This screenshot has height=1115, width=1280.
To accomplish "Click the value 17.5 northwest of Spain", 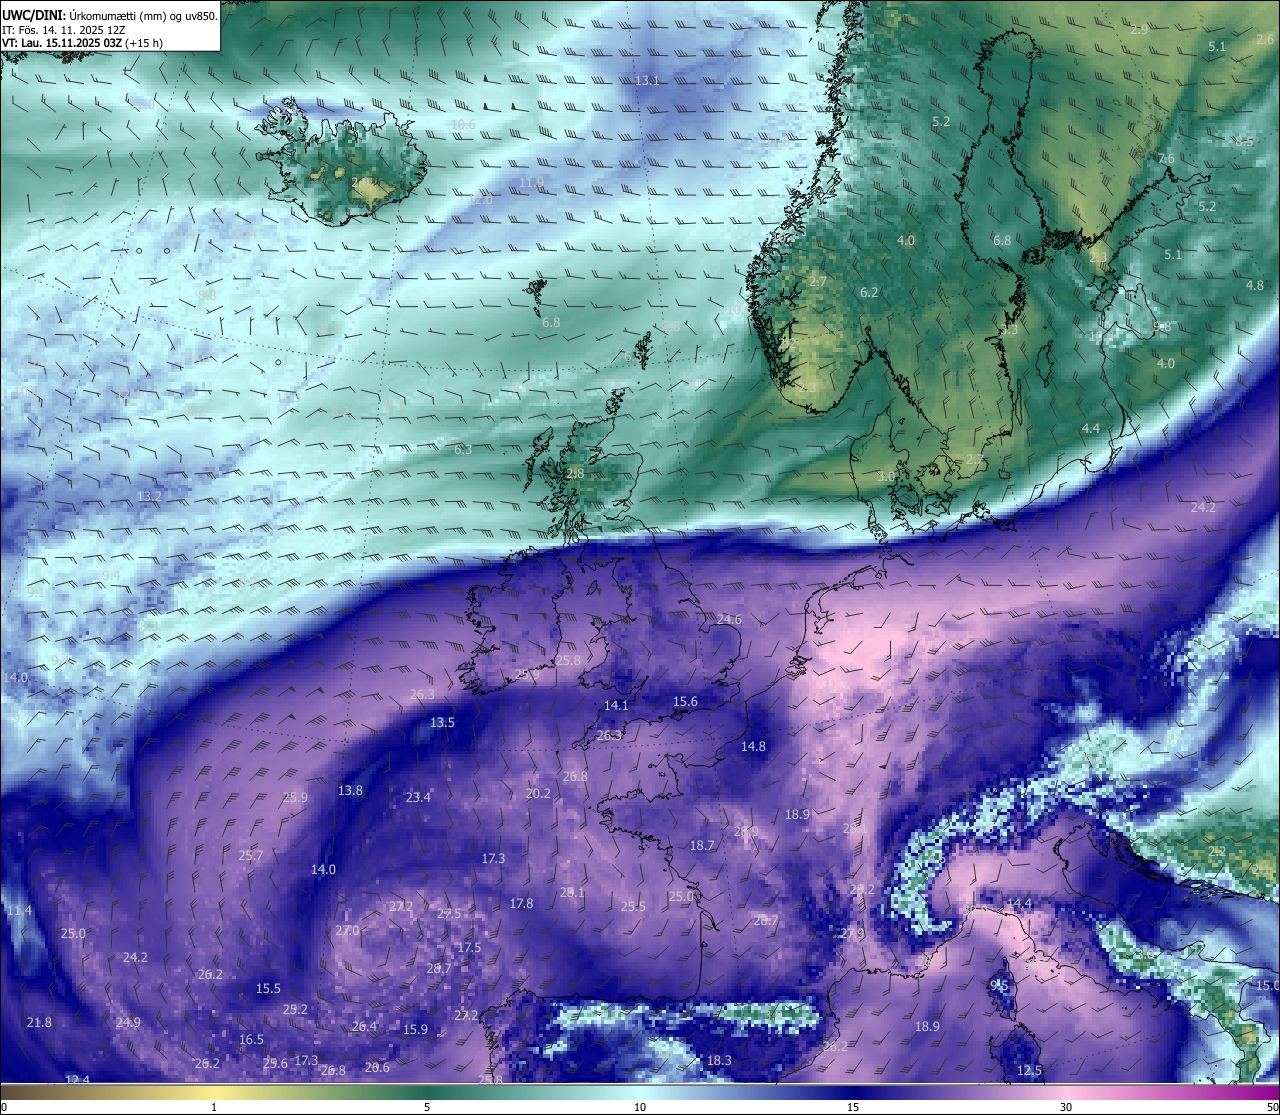I will pos(469,948).
